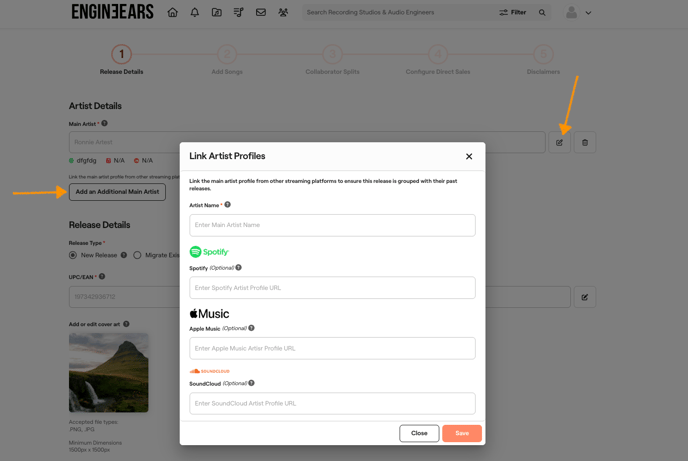This screenshot has width=688, height=461.
Task: Open the projects folder icon in navbar
Action: coord(216,13)
